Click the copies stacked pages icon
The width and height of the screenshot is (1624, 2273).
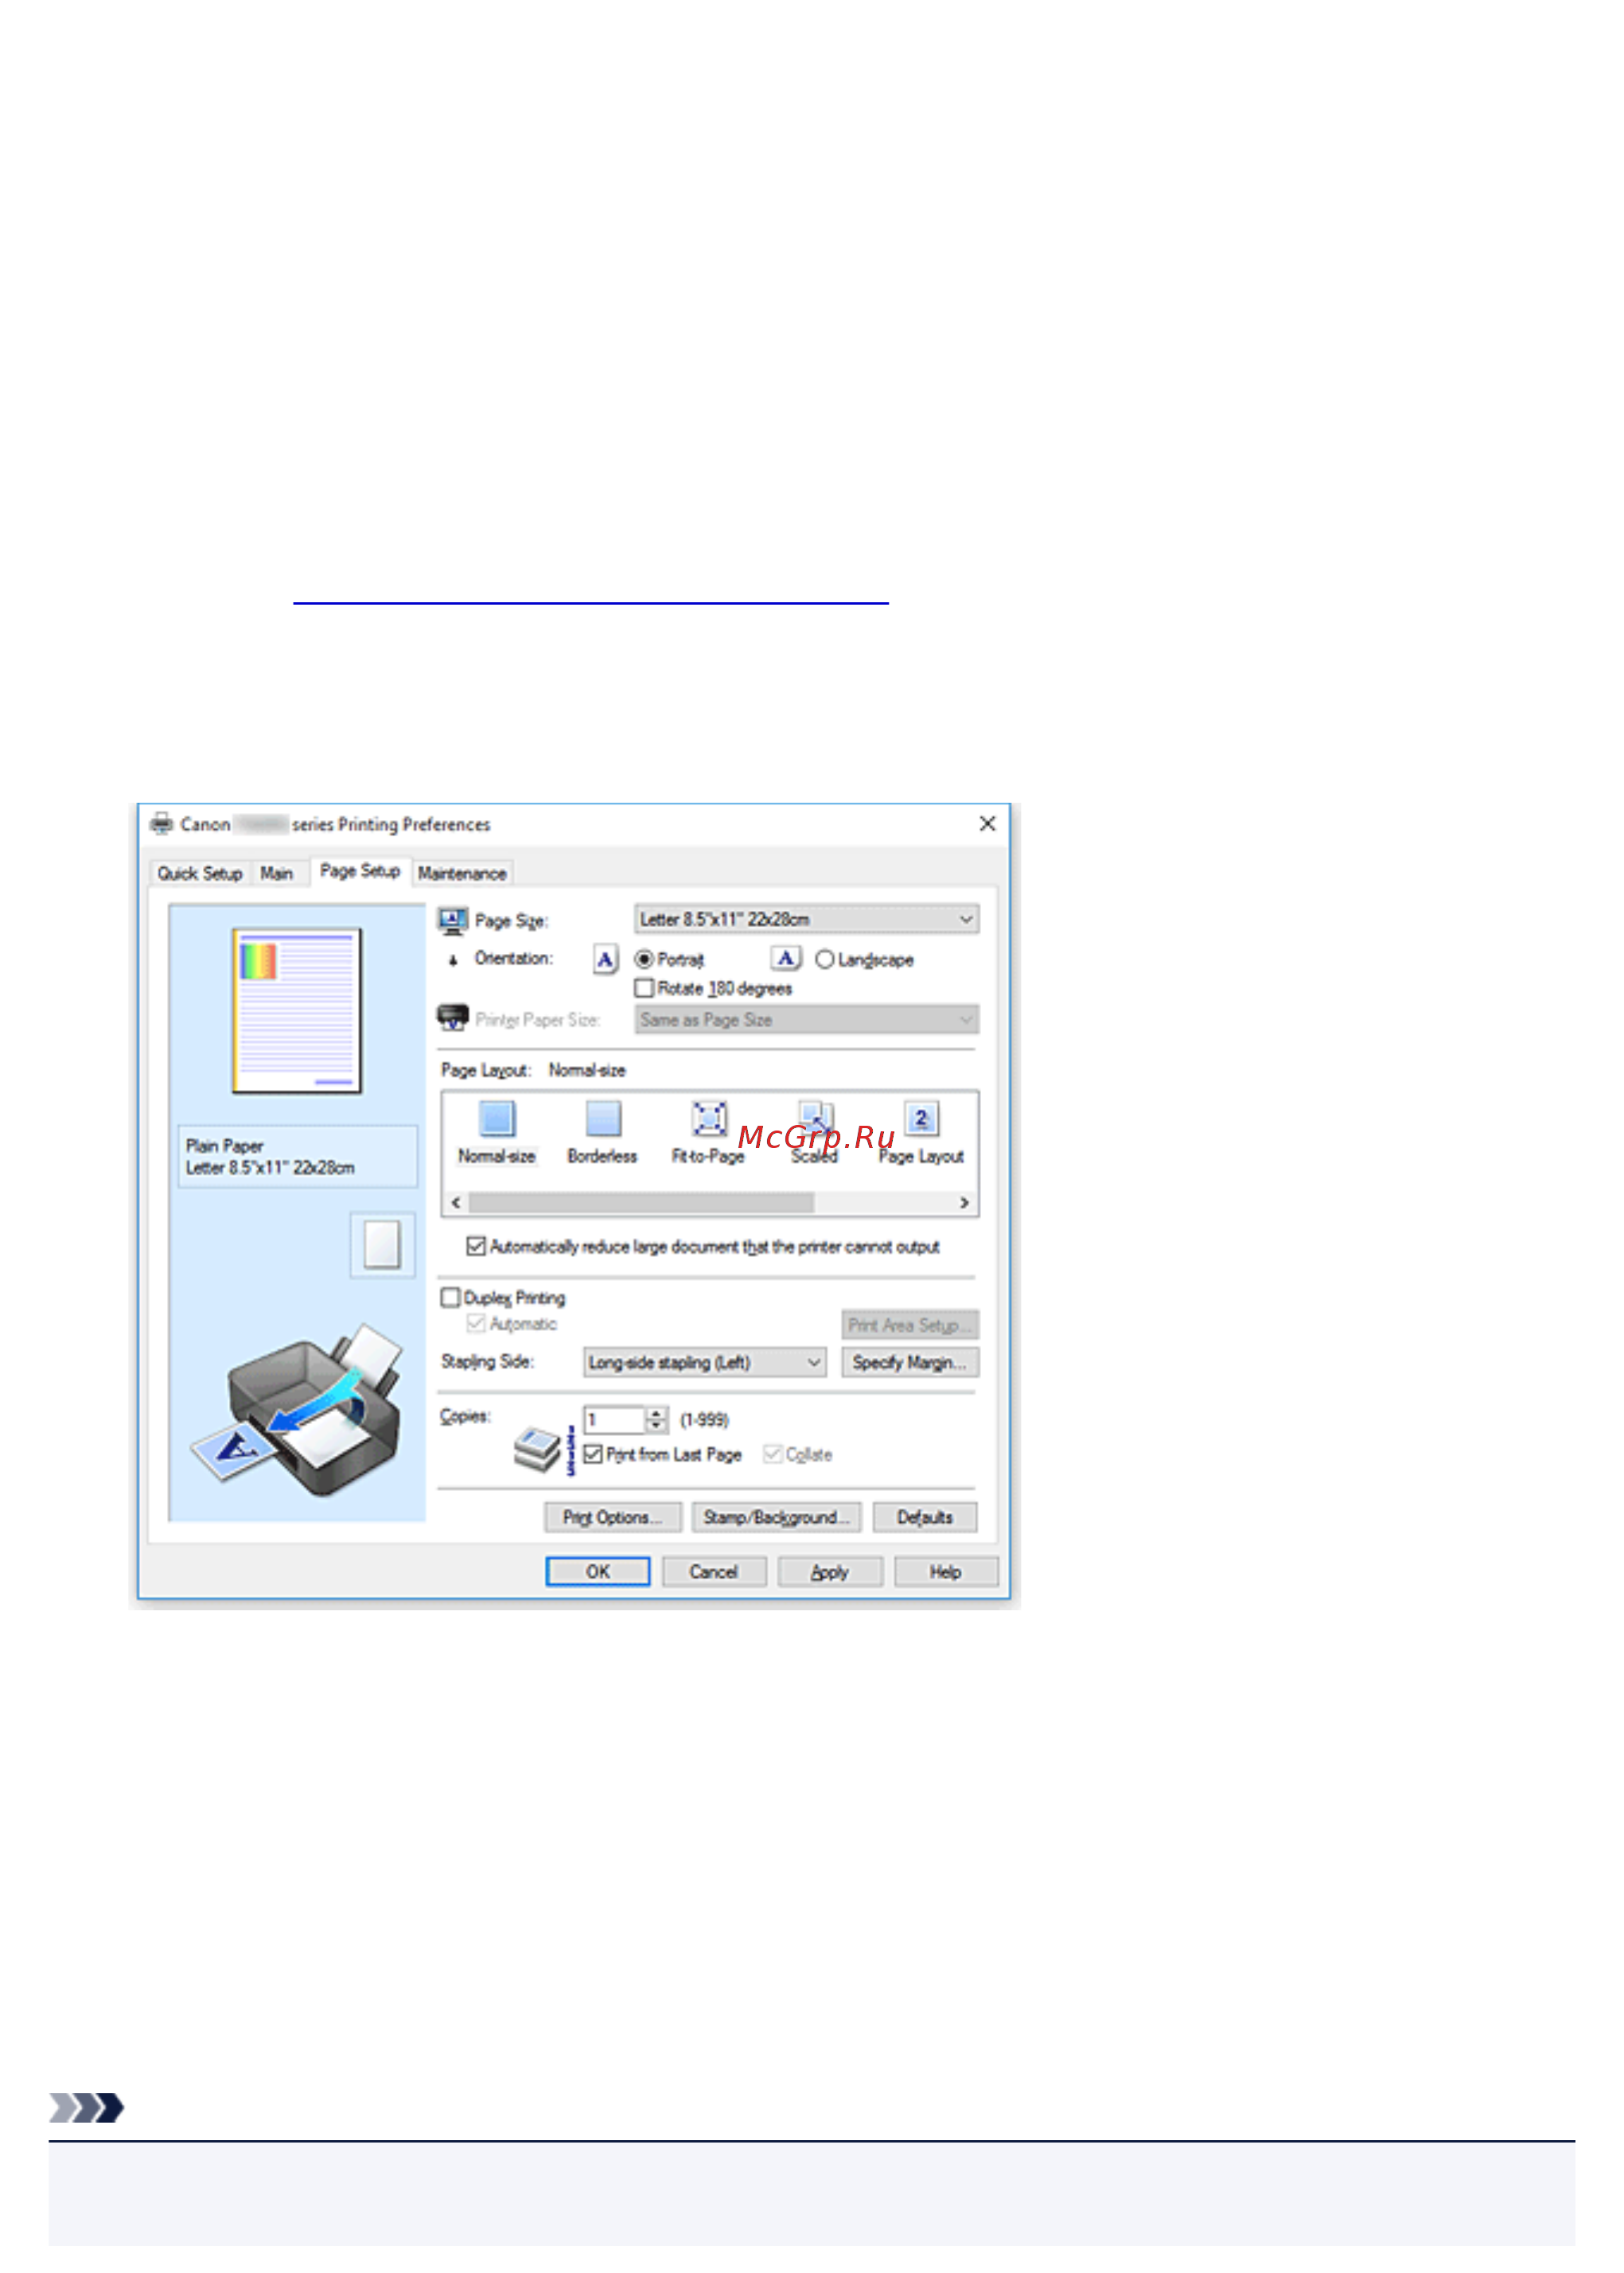(x=537, y=1449)
